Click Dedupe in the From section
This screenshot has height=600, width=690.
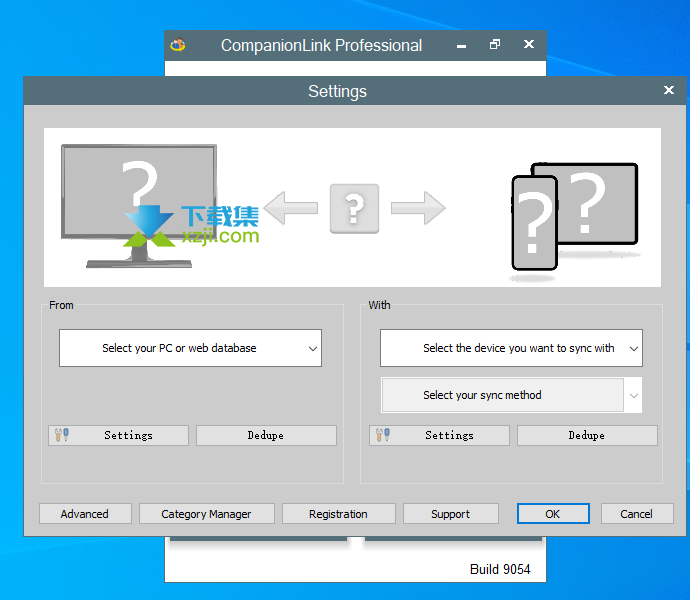tap(266, 435)
